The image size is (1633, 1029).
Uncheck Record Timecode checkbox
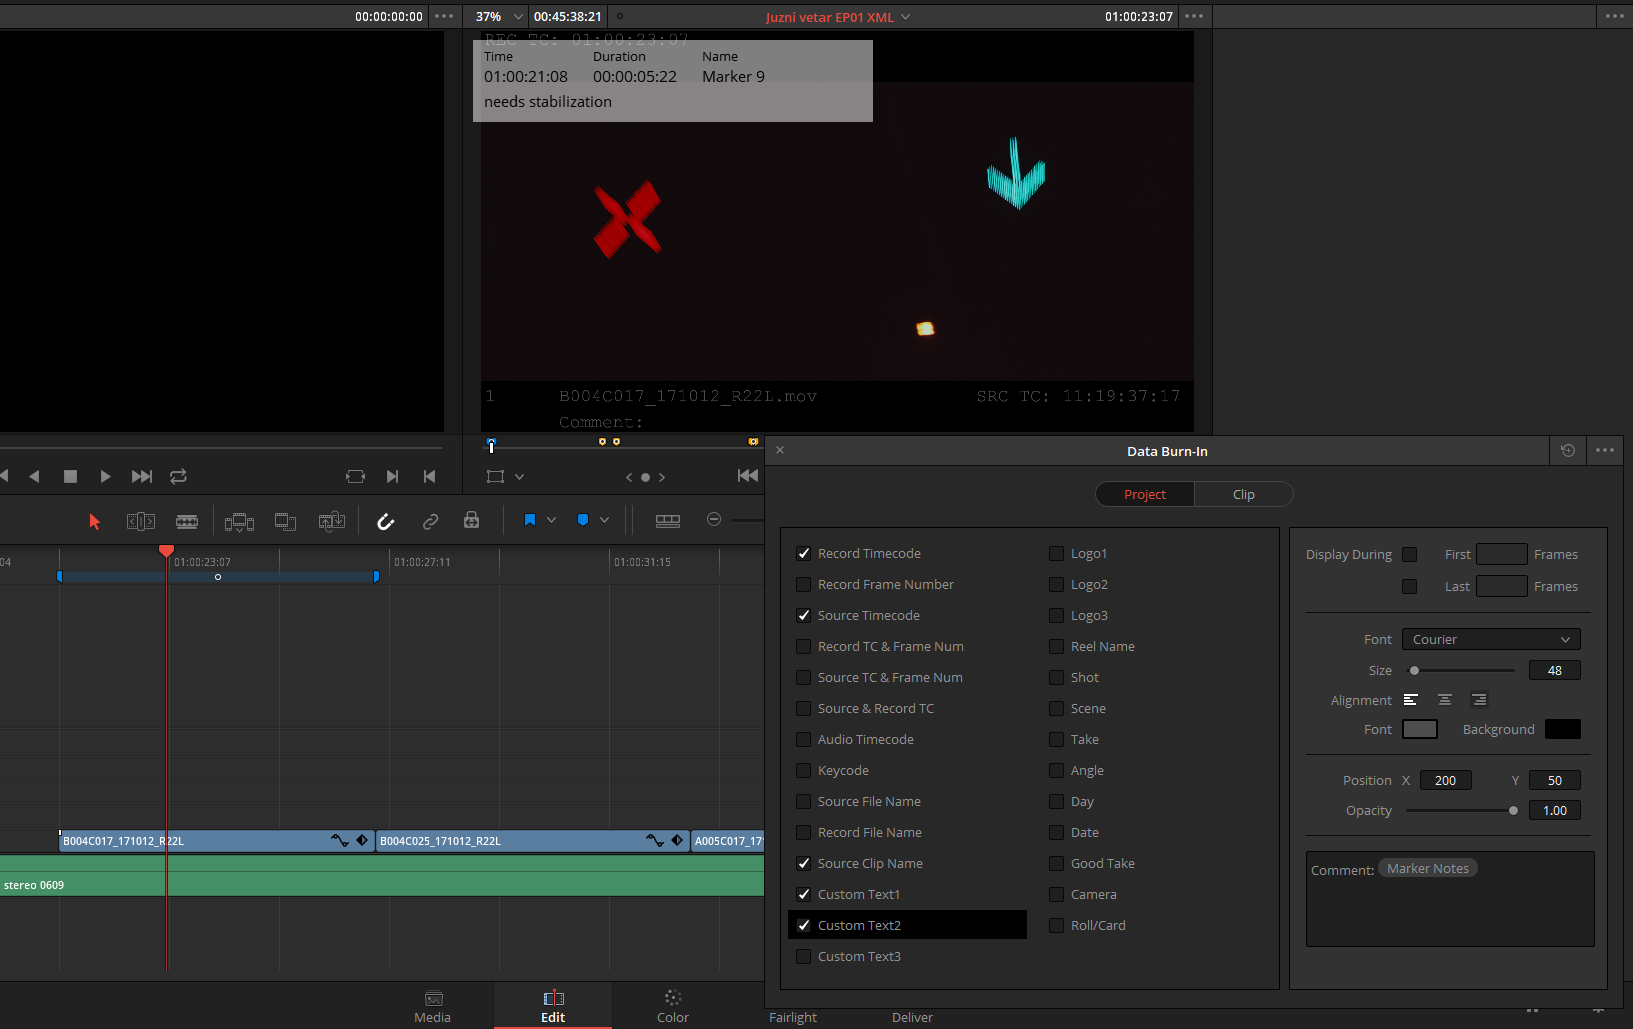coord(803,554)
